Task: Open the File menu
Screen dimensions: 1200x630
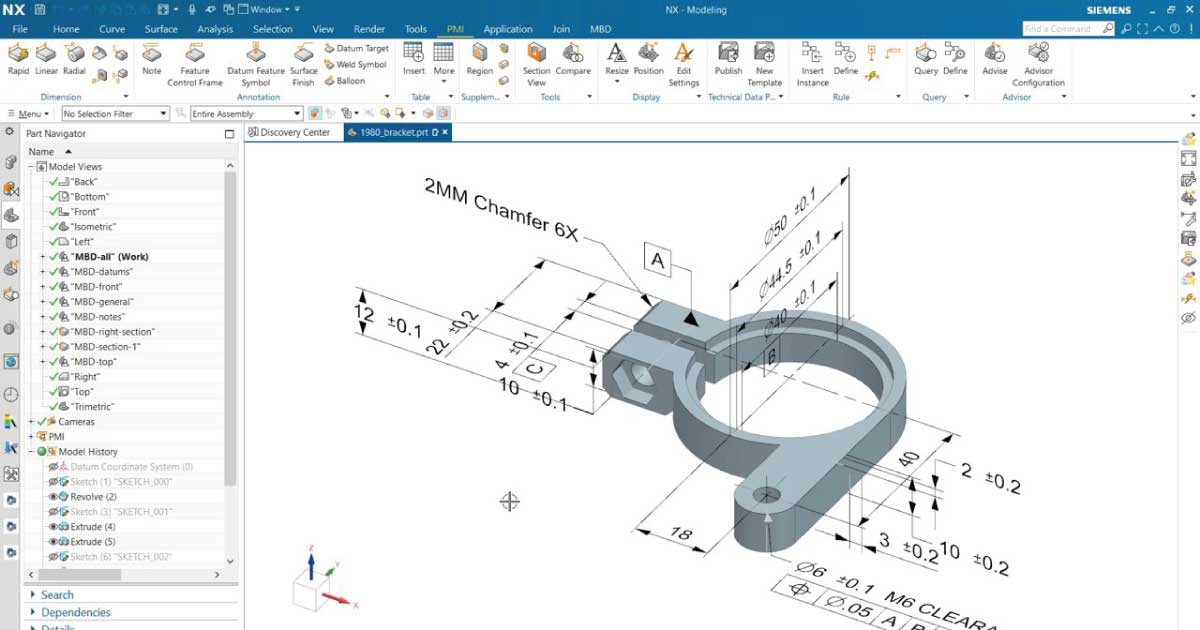Action: pyautogui.click(x=20, y=29)
